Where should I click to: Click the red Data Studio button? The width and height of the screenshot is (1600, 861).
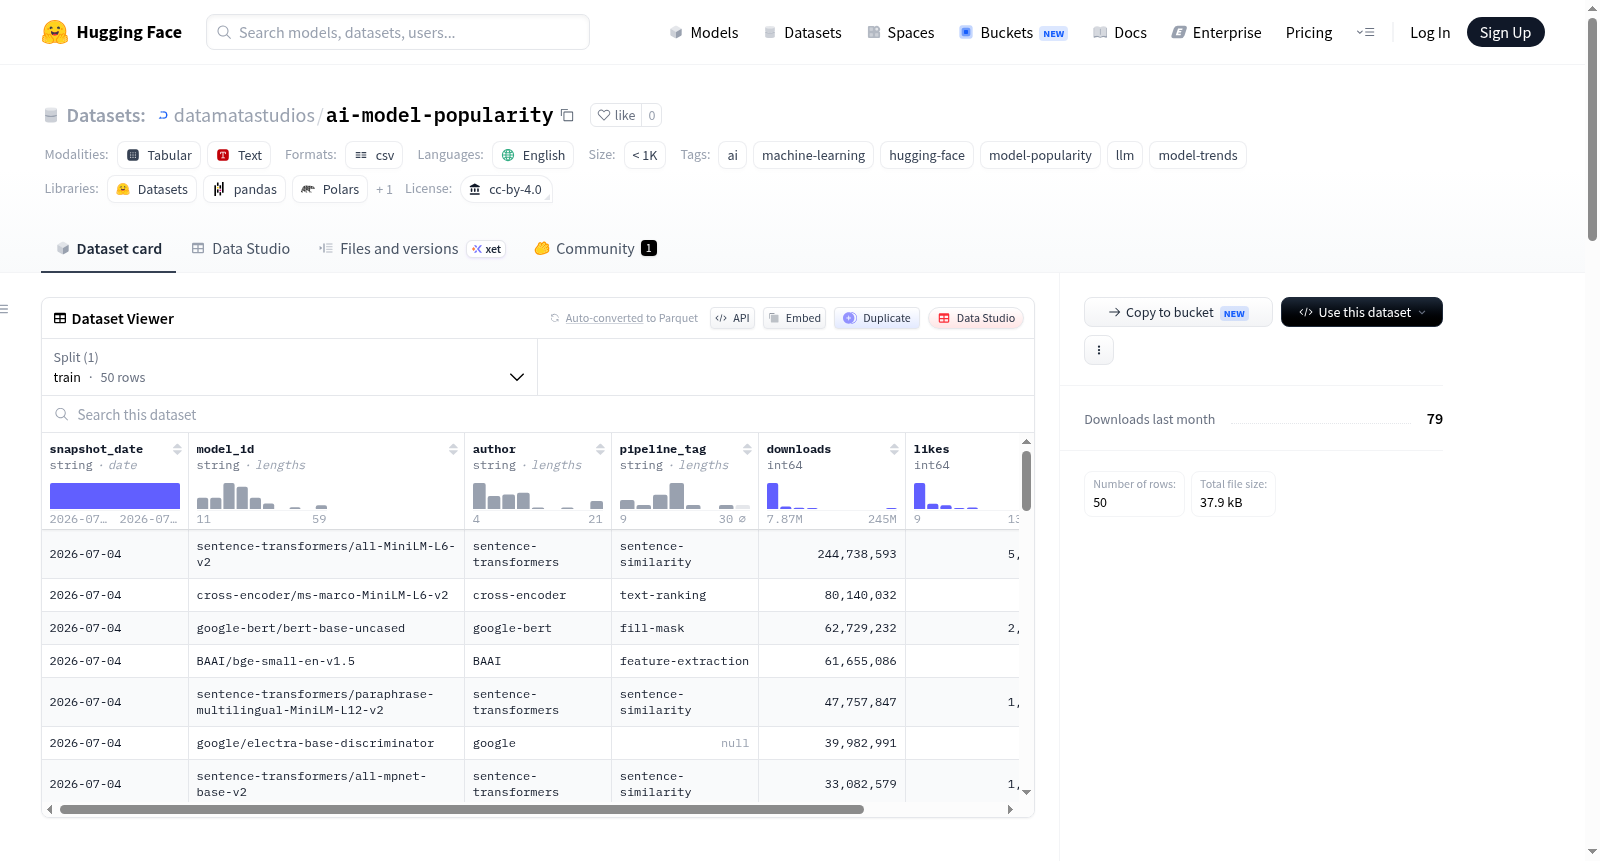pyautogui.click(x=976, y=318)
